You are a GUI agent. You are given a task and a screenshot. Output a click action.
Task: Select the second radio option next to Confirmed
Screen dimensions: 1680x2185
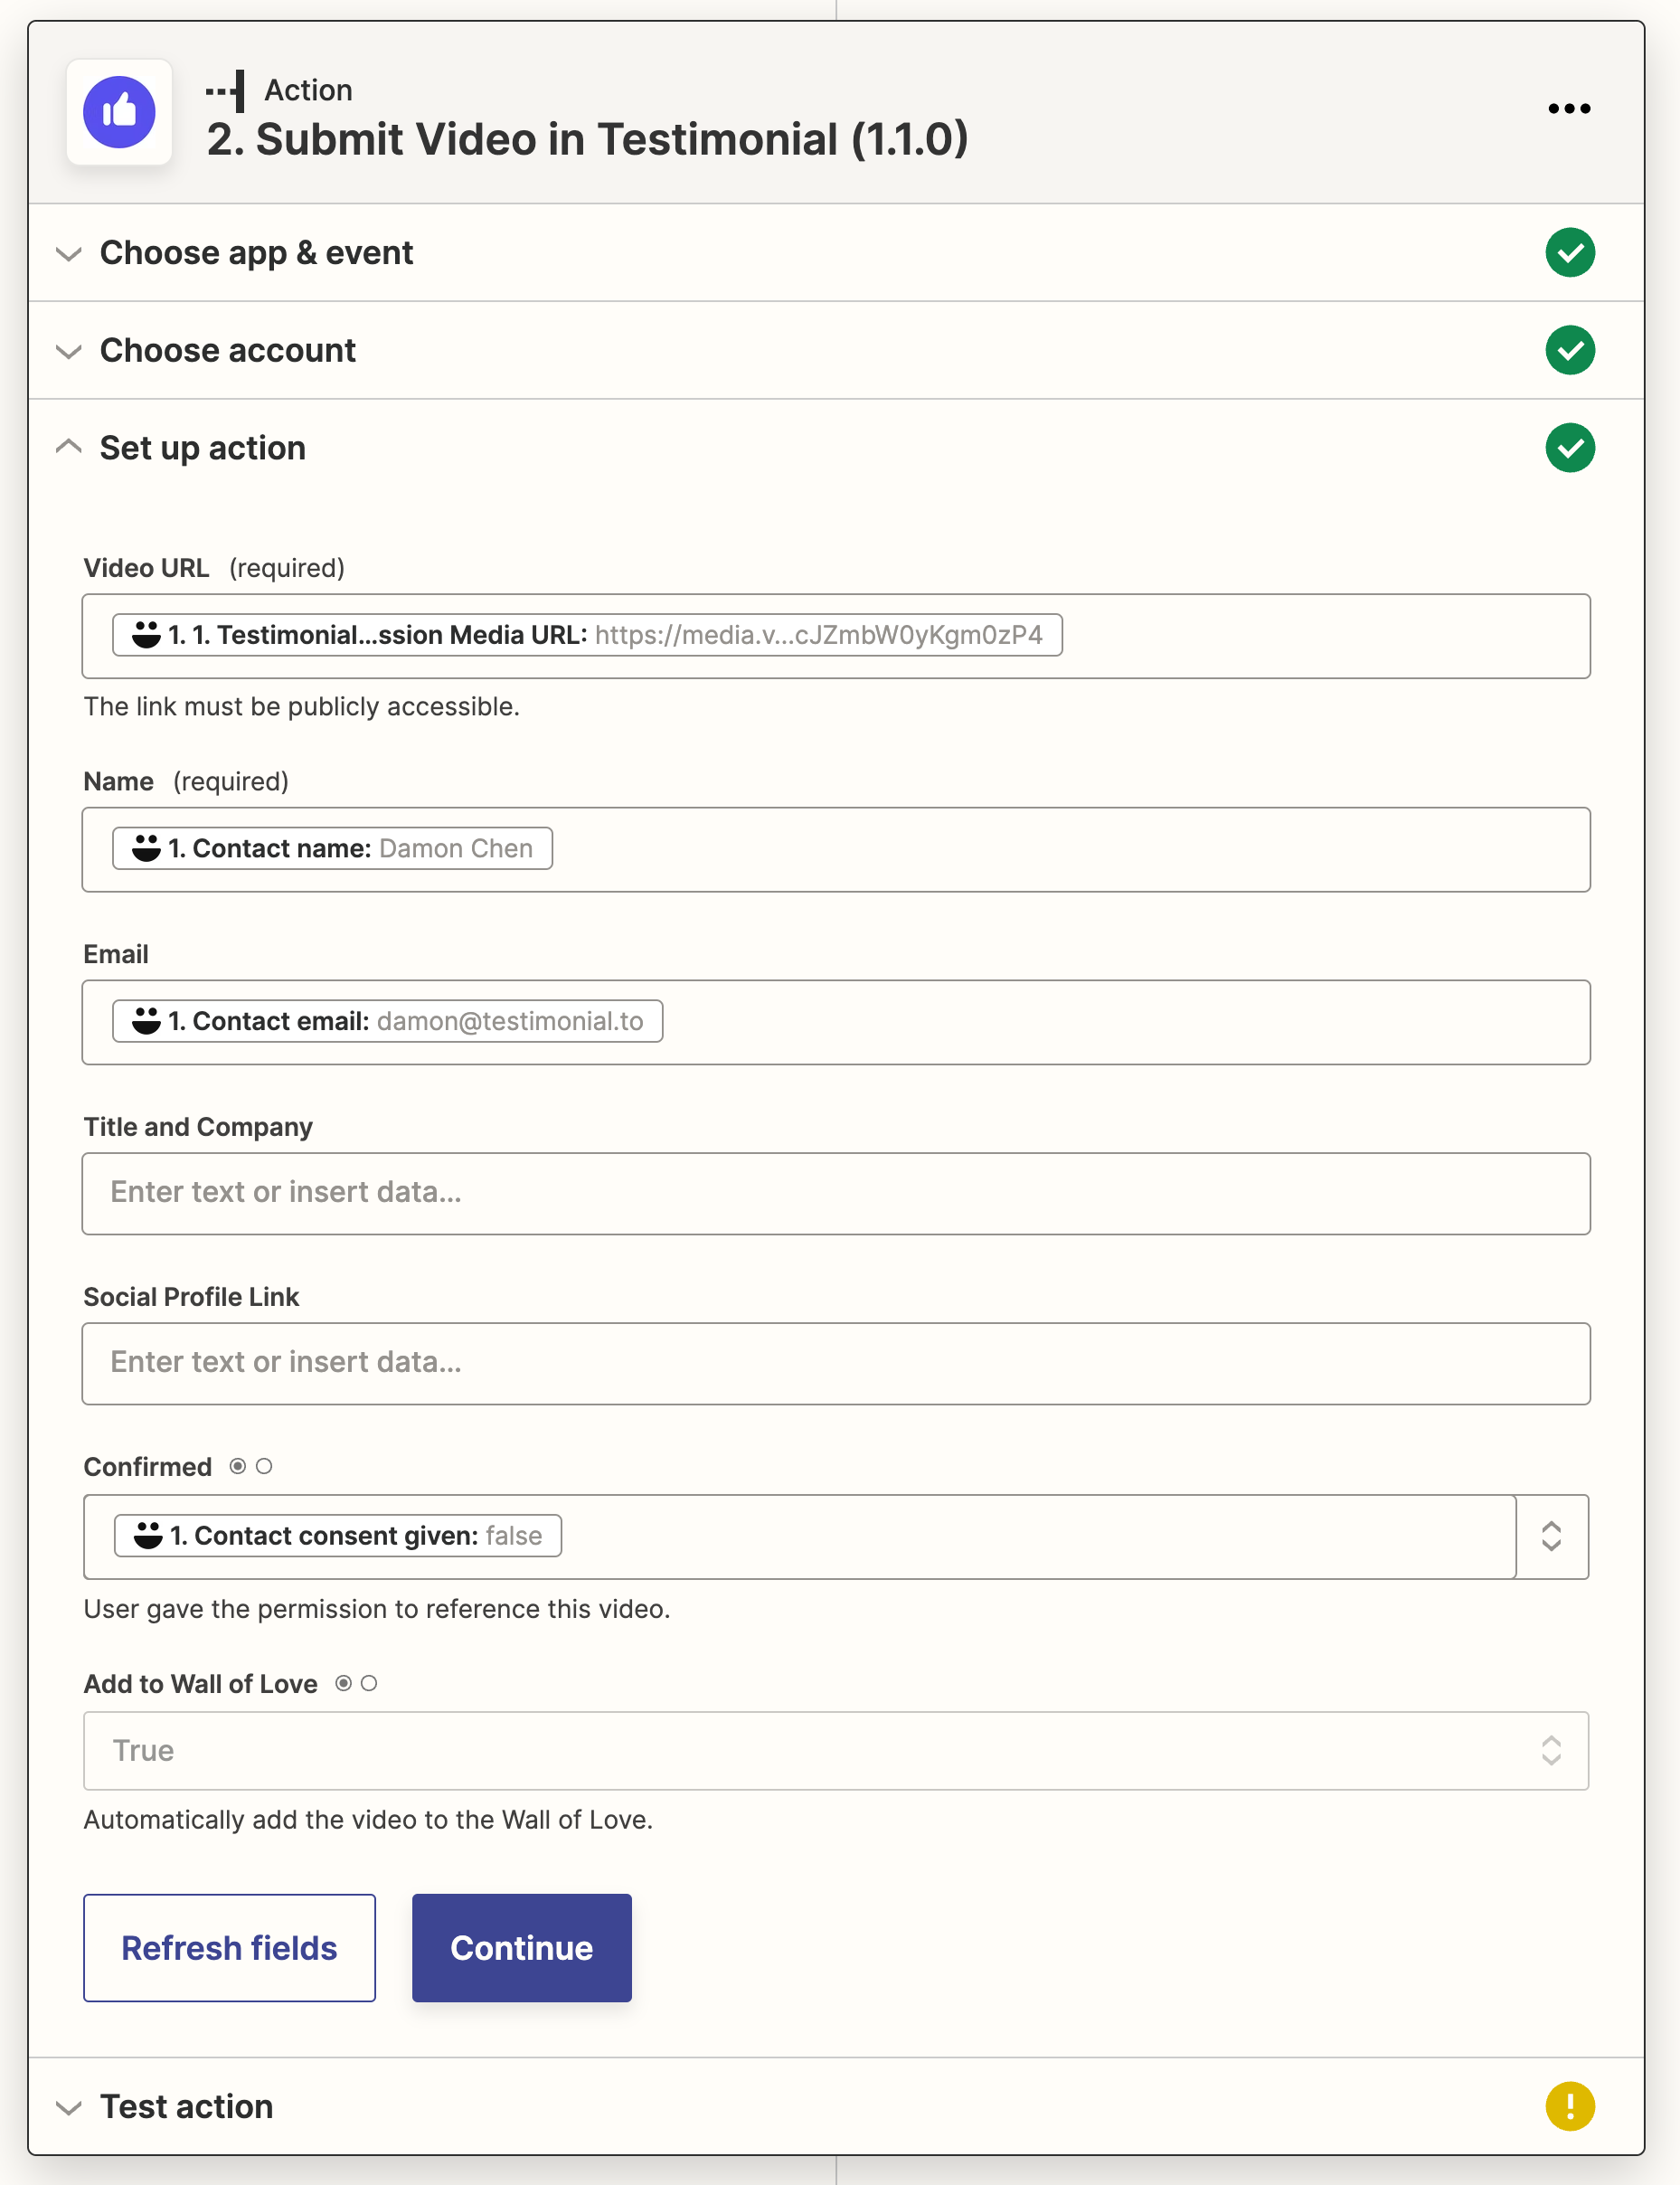pyautogui.click(x=264, y=1466)
